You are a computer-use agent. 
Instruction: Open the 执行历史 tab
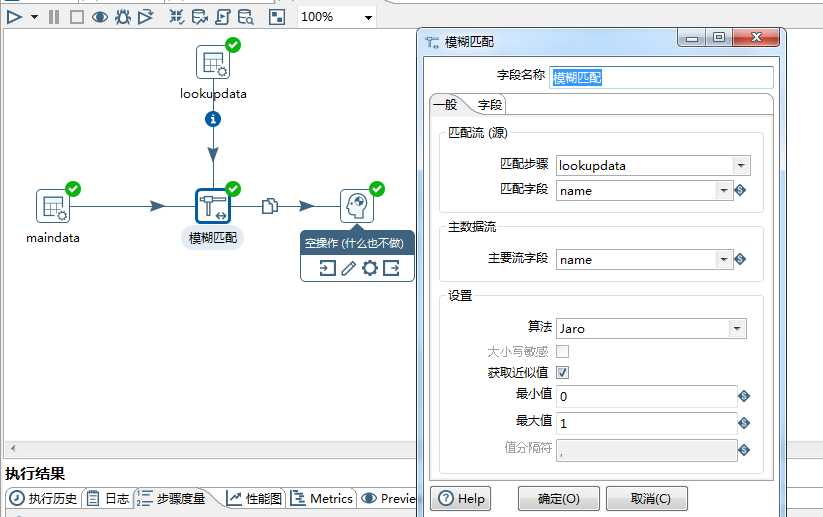44,498
